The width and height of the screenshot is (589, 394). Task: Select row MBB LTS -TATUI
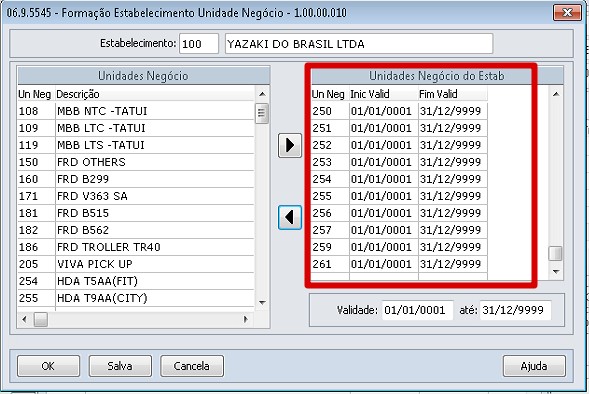(x=136, y=145)
